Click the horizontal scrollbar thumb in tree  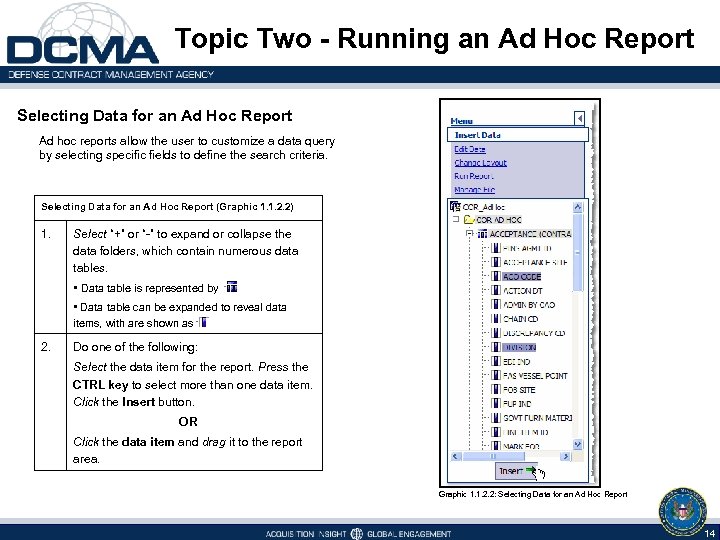pos(493,456)
